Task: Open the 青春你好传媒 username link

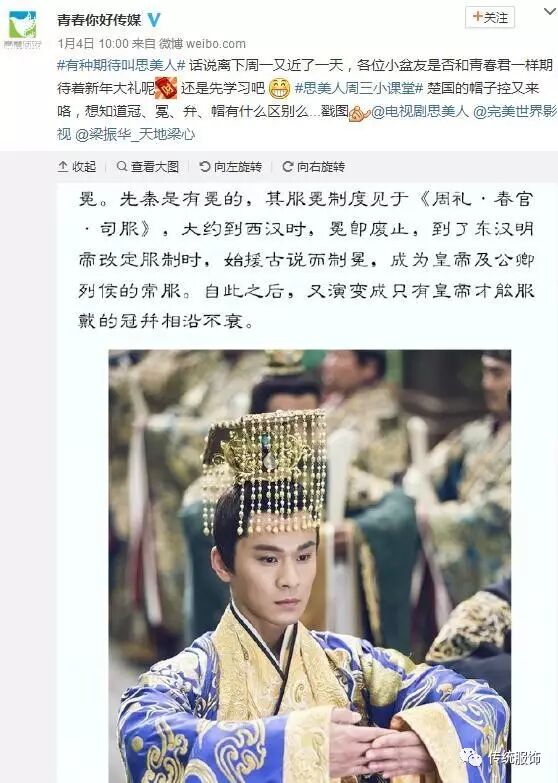Action: click(99, 20)
